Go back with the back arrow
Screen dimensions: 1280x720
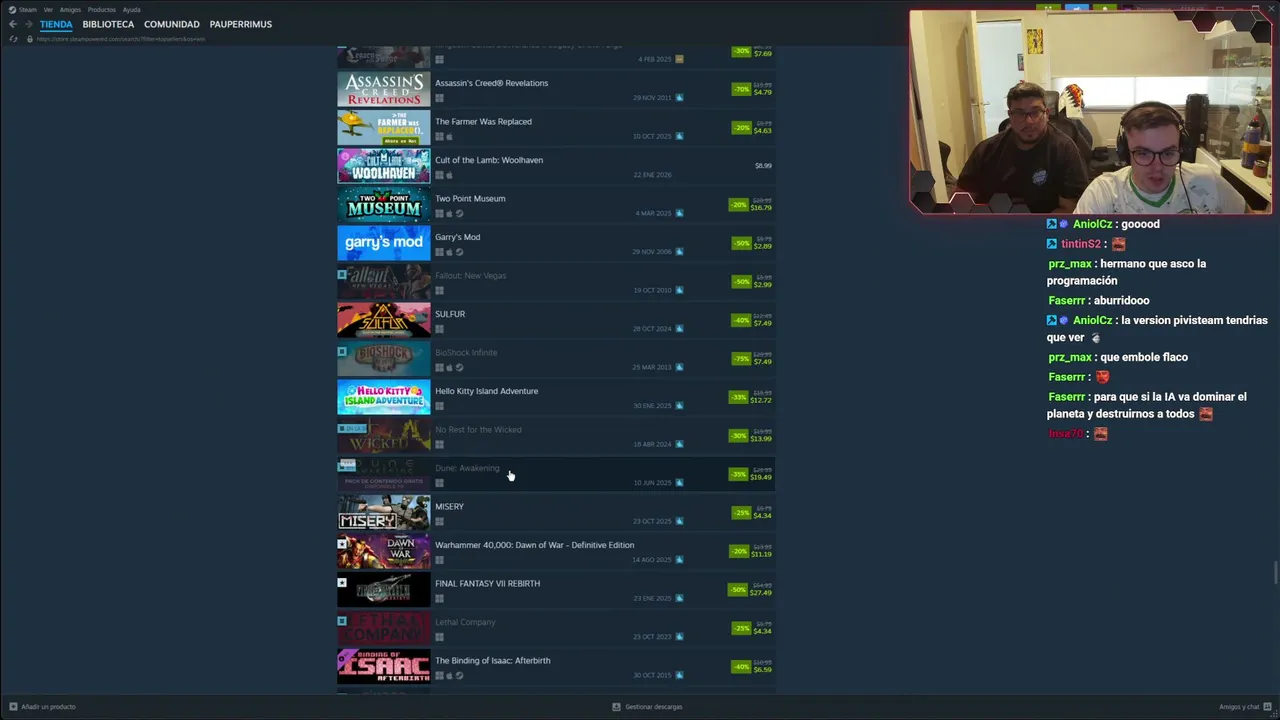[13, 24]
